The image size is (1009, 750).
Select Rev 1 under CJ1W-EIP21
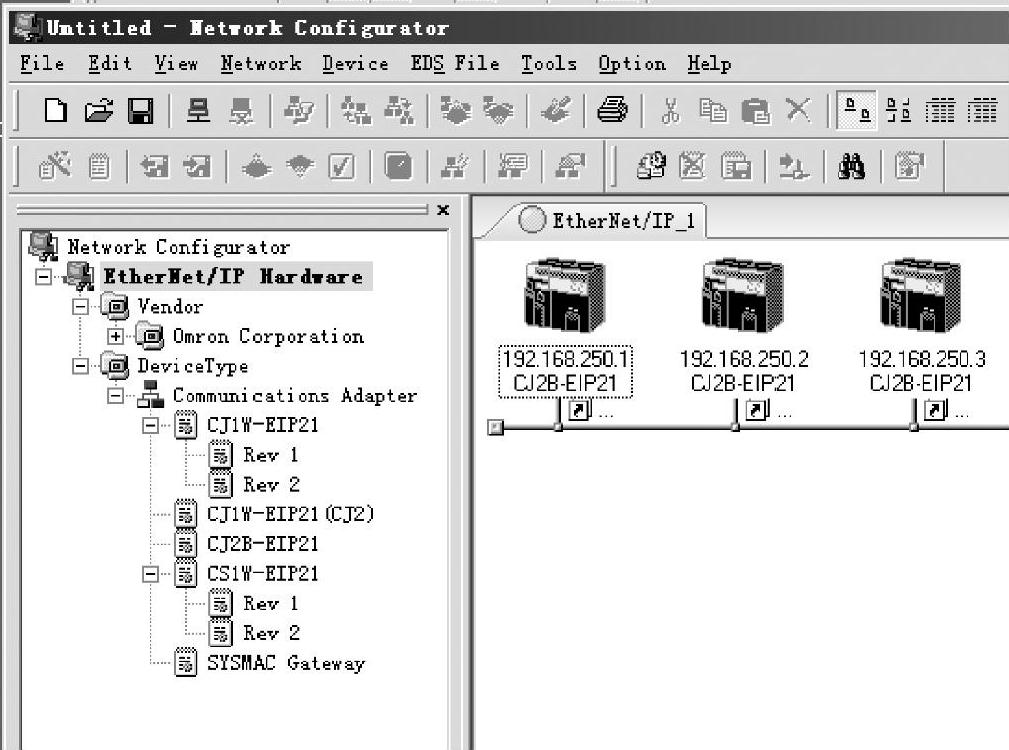click(x=270, y=455)
